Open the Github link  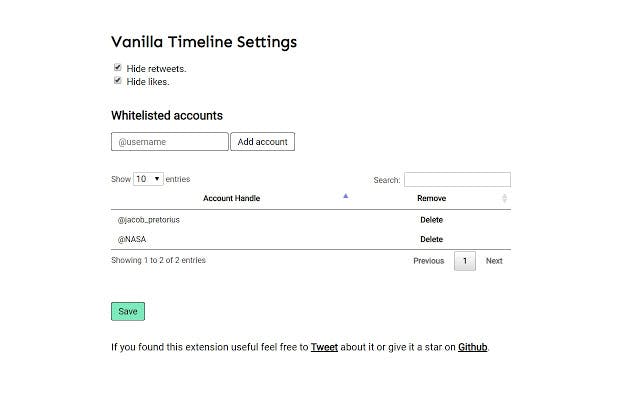point(473,347)
